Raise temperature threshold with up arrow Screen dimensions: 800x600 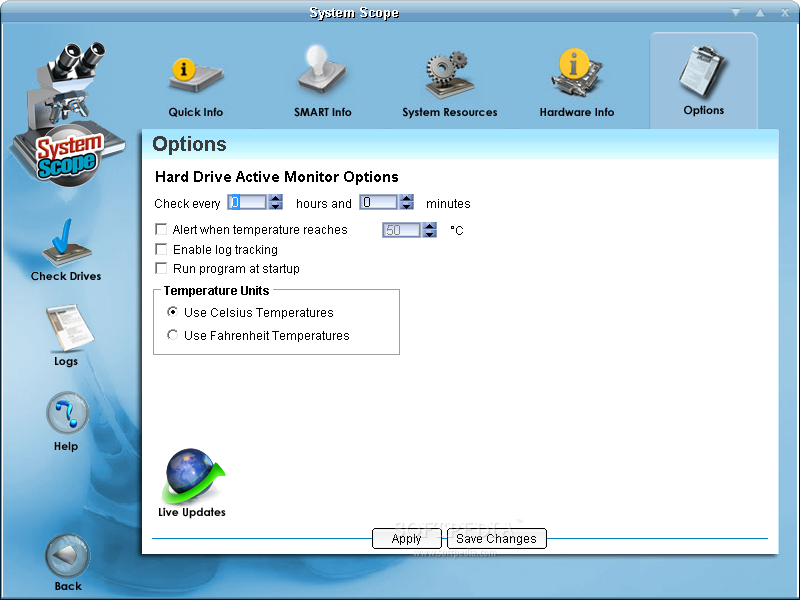(x=430, y=226)
